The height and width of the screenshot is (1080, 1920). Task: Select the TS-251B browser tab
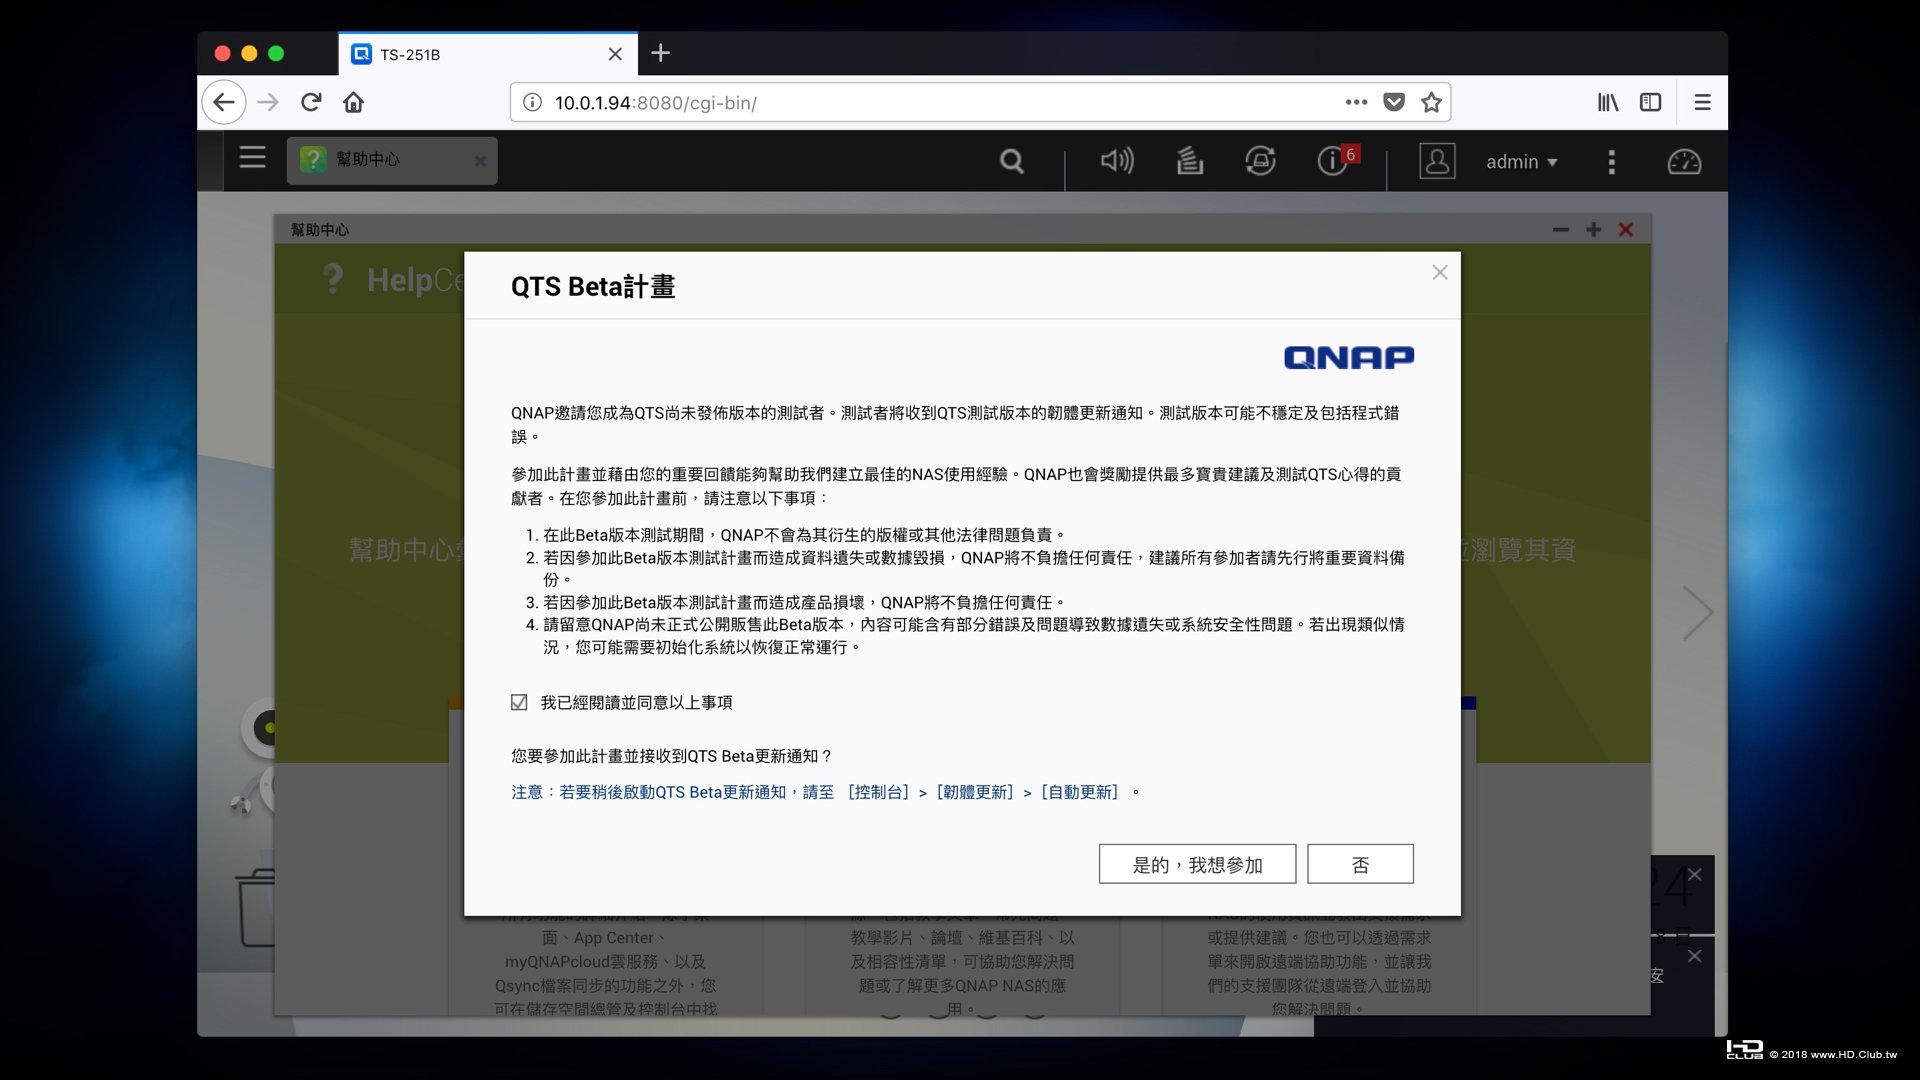click(488, 54)
